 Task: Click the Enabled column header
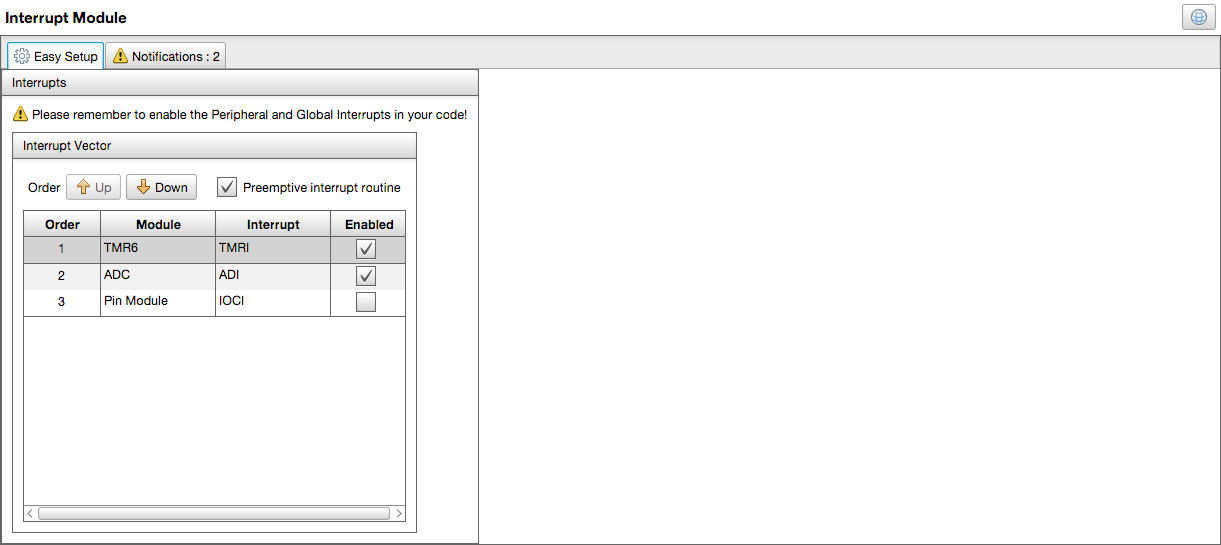click(368, 224)
